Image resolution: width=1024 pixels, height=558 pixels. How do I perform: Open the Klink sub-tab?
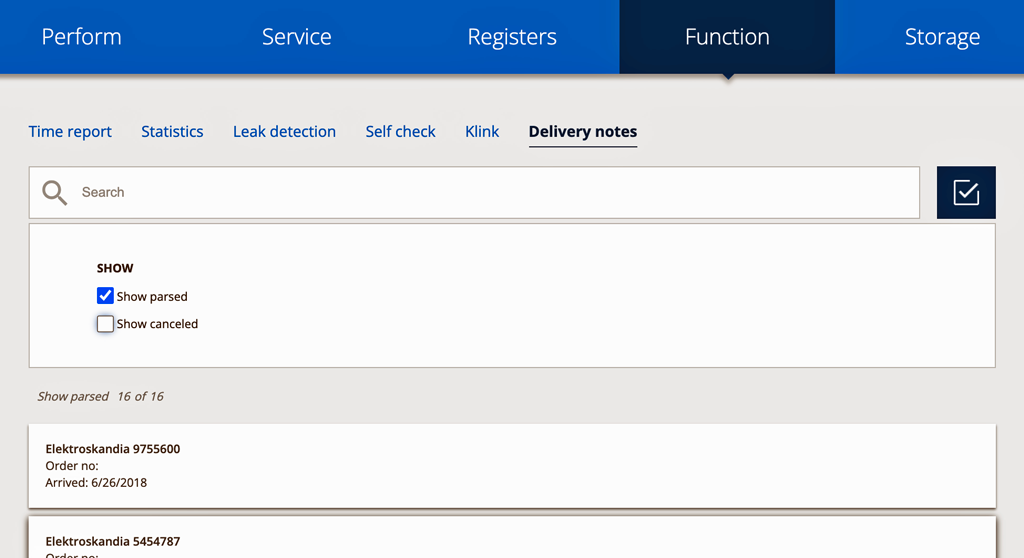[482, 131]
